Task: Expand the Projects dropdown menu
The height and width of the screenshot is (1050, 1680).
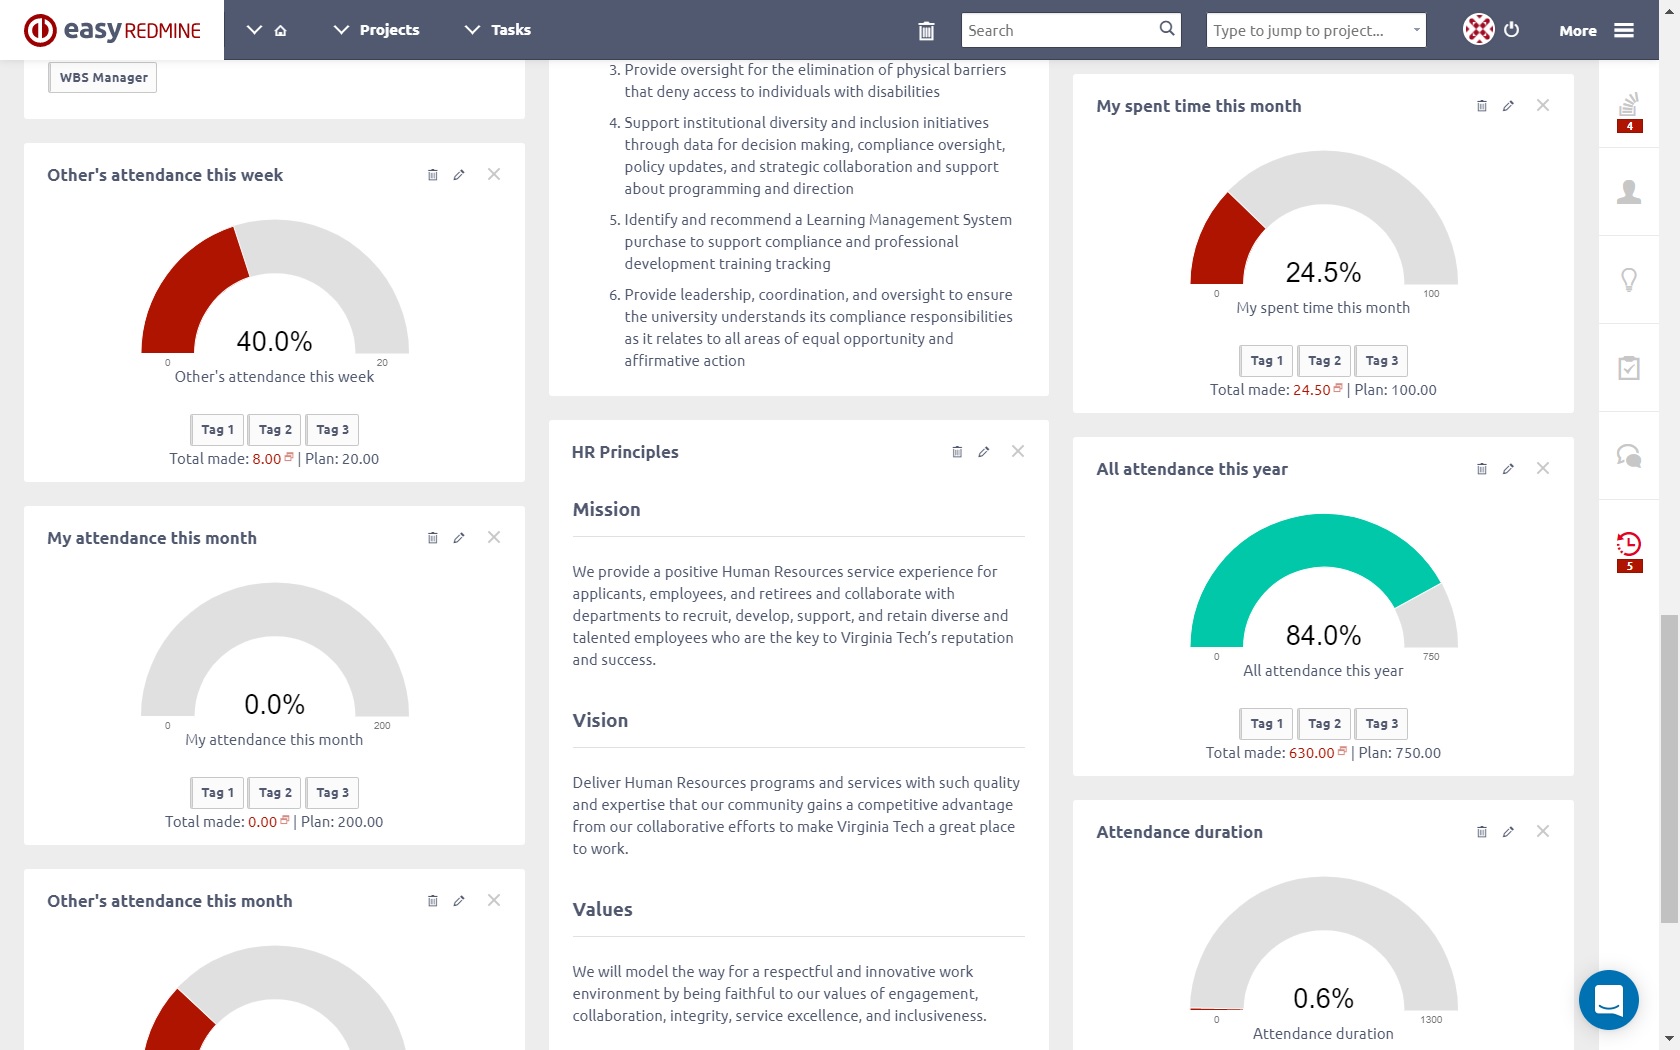Action: click(376, 30)
